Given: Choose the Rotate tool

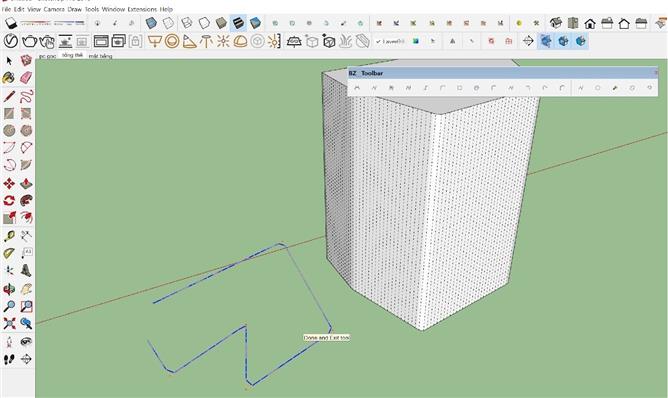Looking at the screenshot, I should (9, 200).
